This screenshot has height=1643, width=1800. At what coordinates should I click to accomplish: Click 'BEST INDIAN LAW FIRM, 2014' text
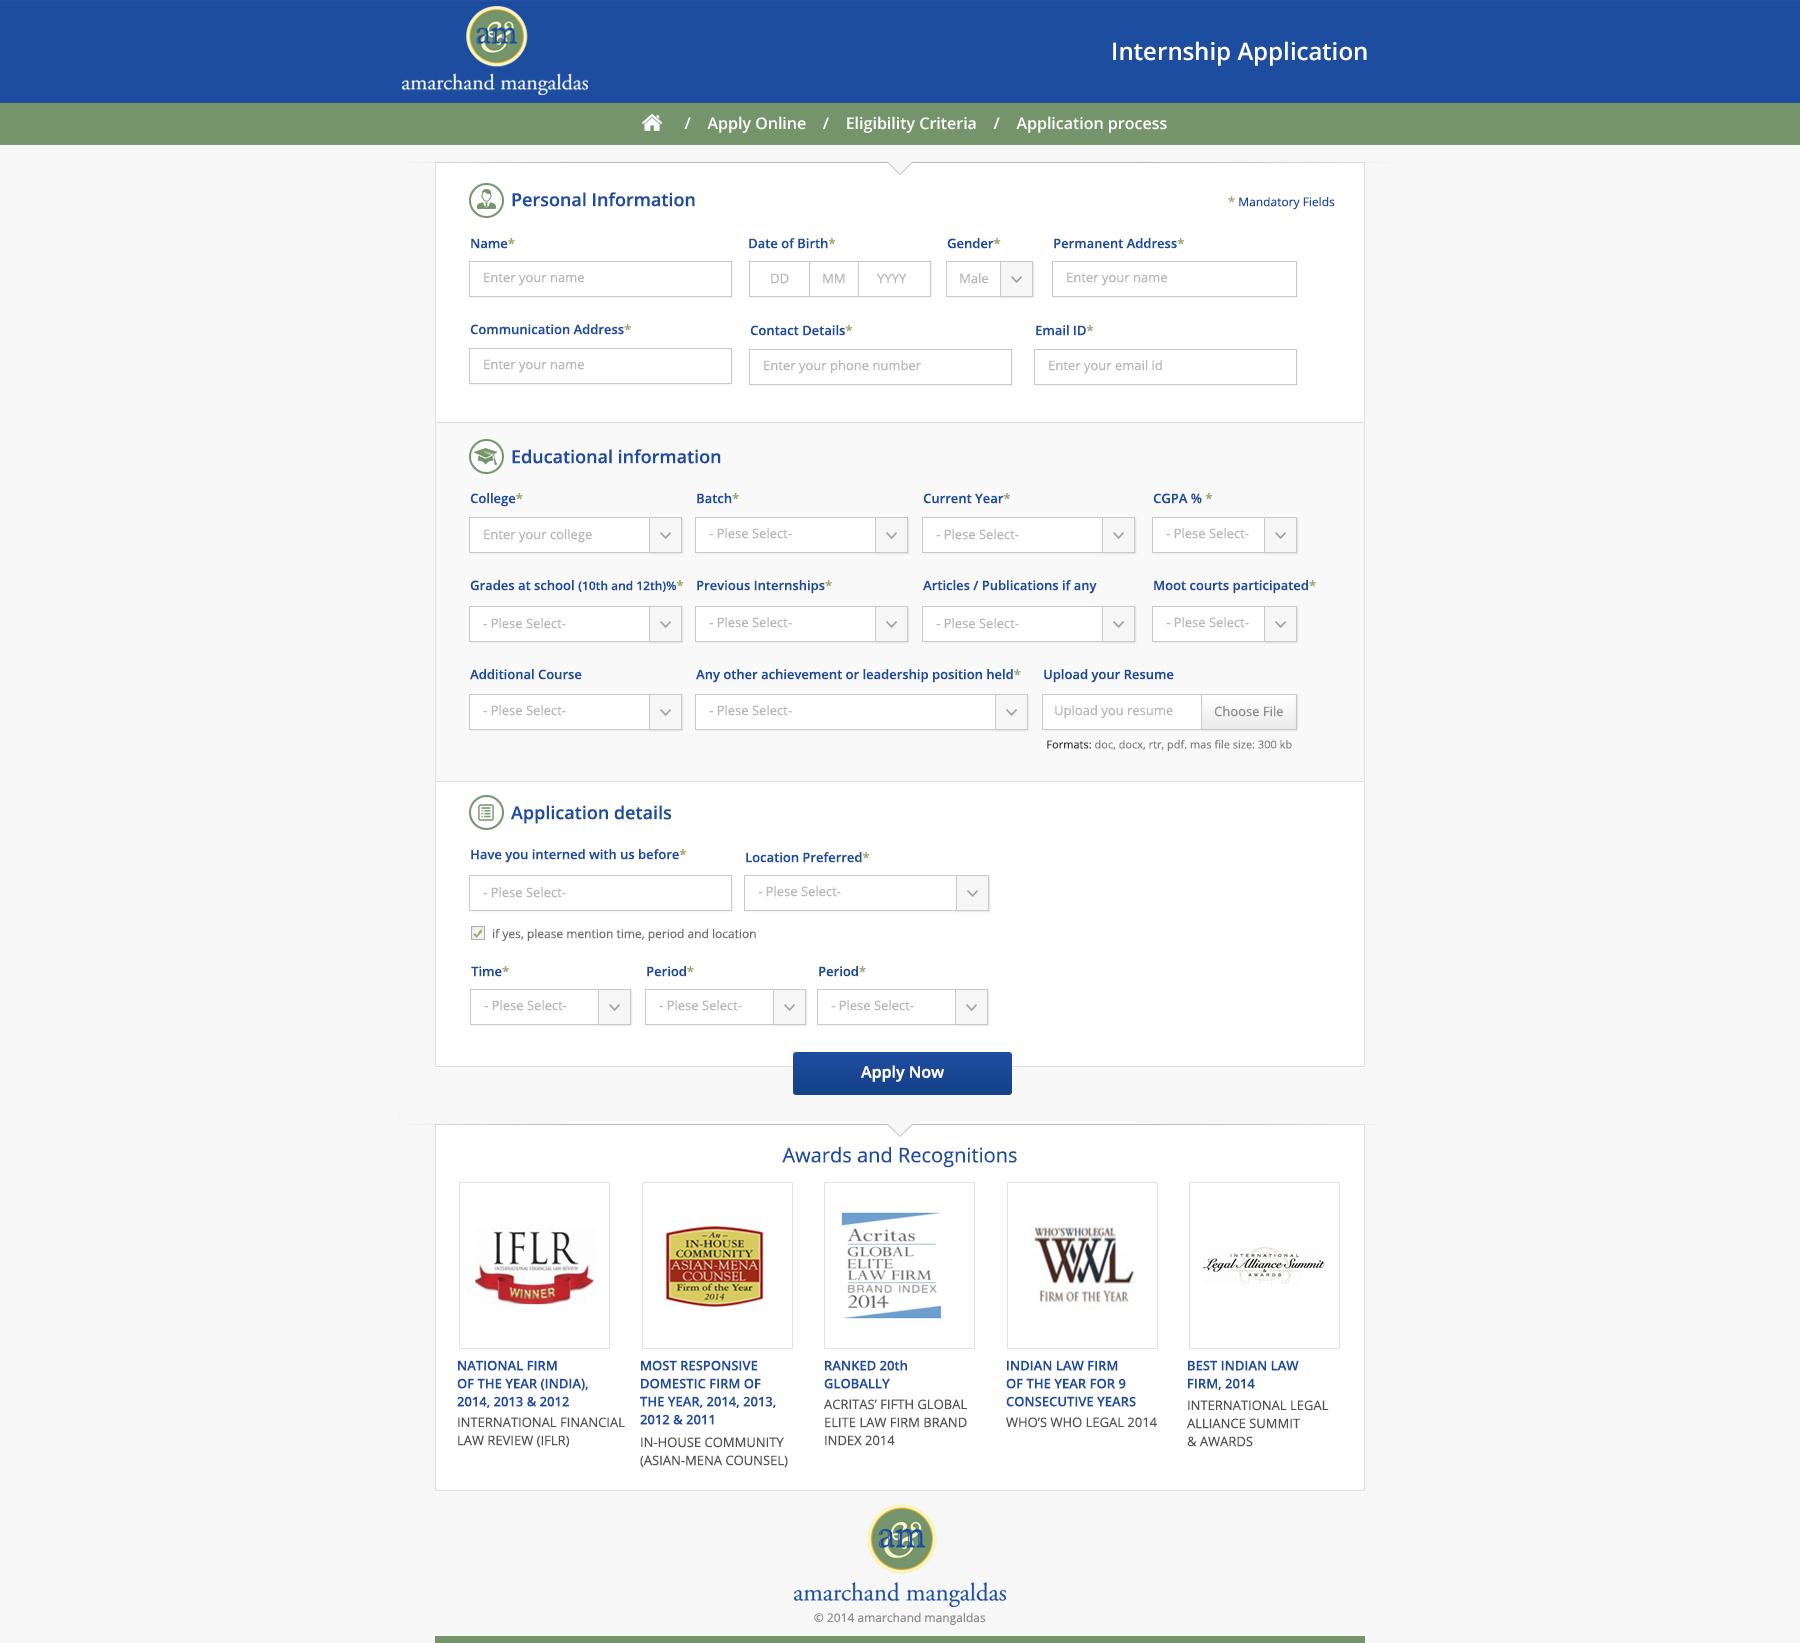1243,1375
